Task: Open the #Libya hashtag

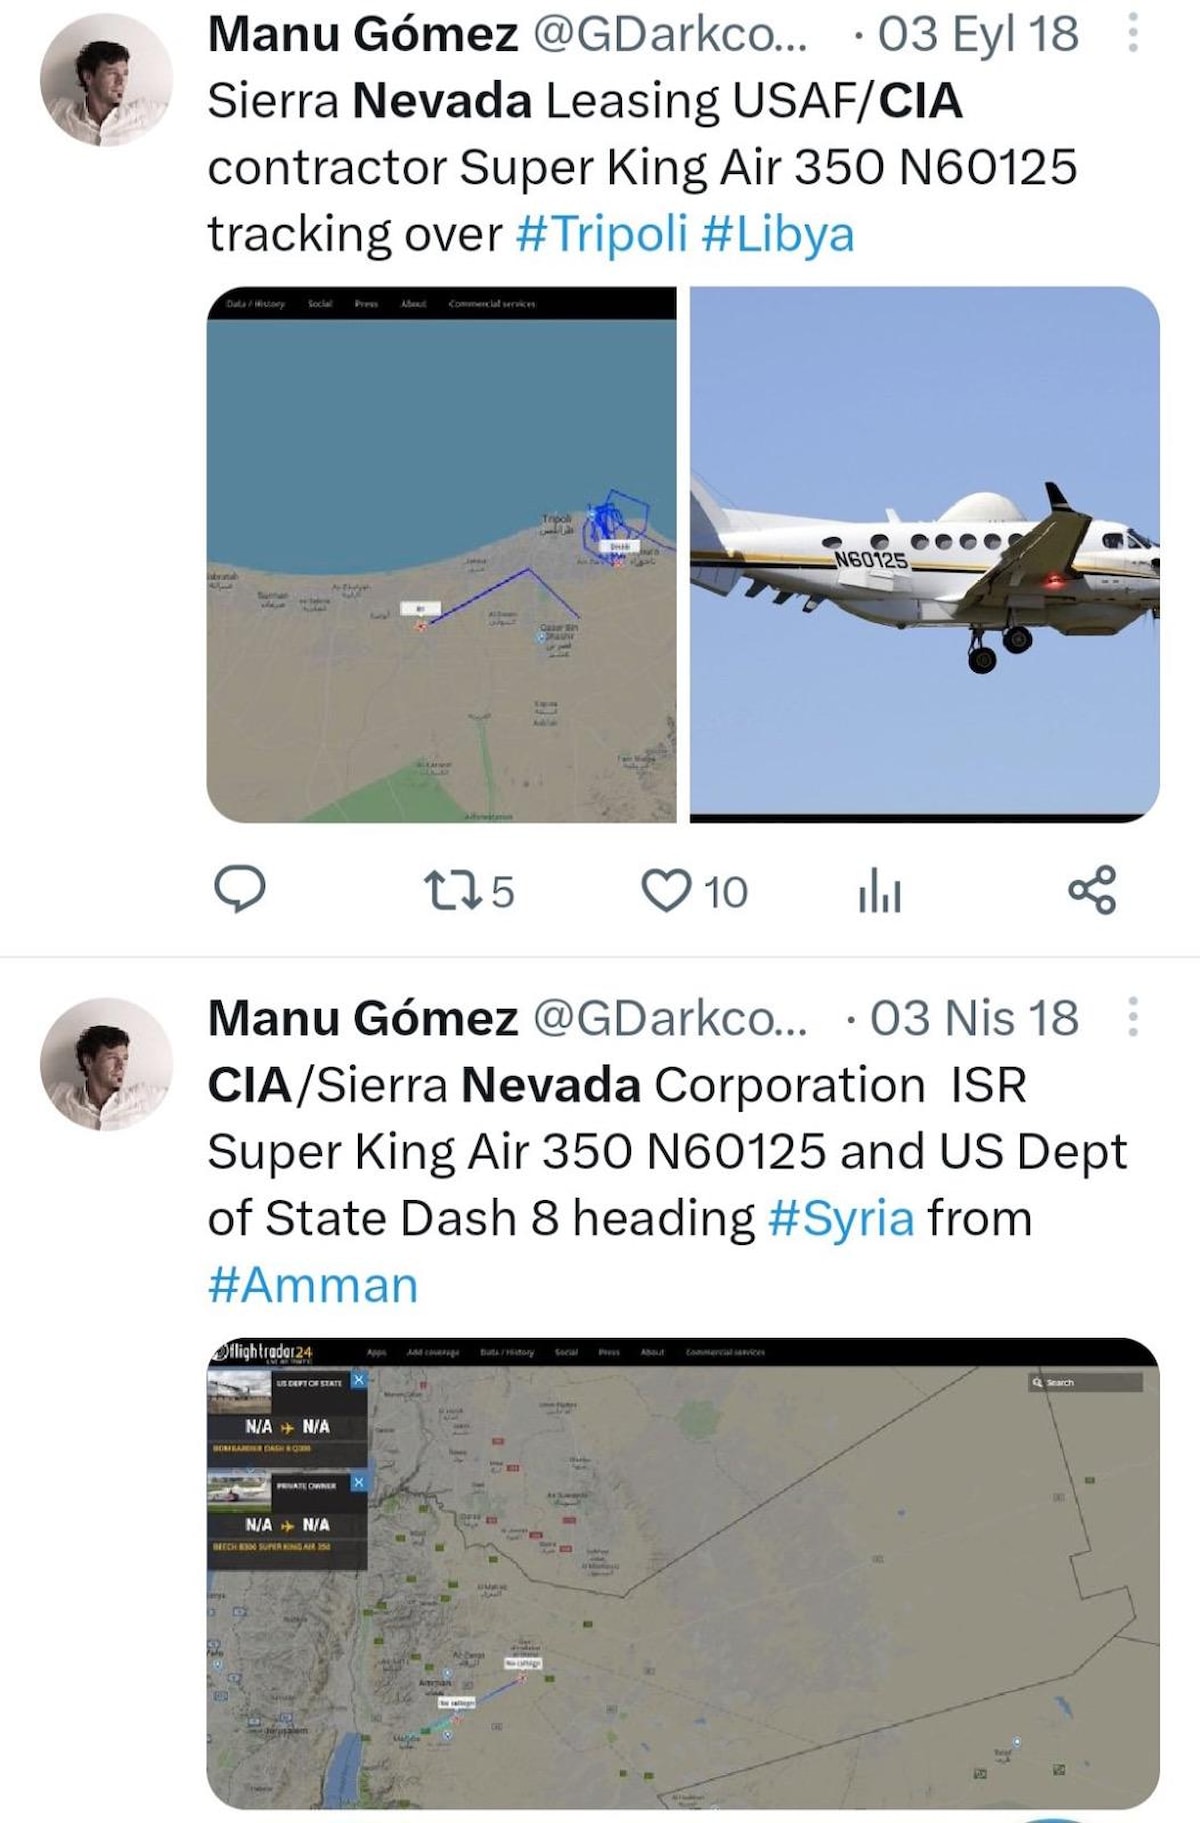Action: 778,234
